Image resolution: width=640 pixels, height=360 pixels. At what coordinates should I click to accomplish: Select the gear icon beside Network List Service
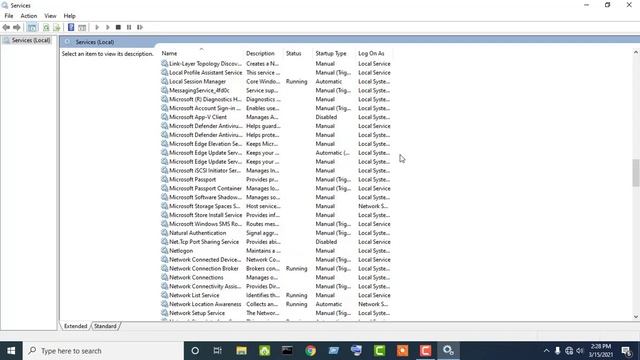164,295
